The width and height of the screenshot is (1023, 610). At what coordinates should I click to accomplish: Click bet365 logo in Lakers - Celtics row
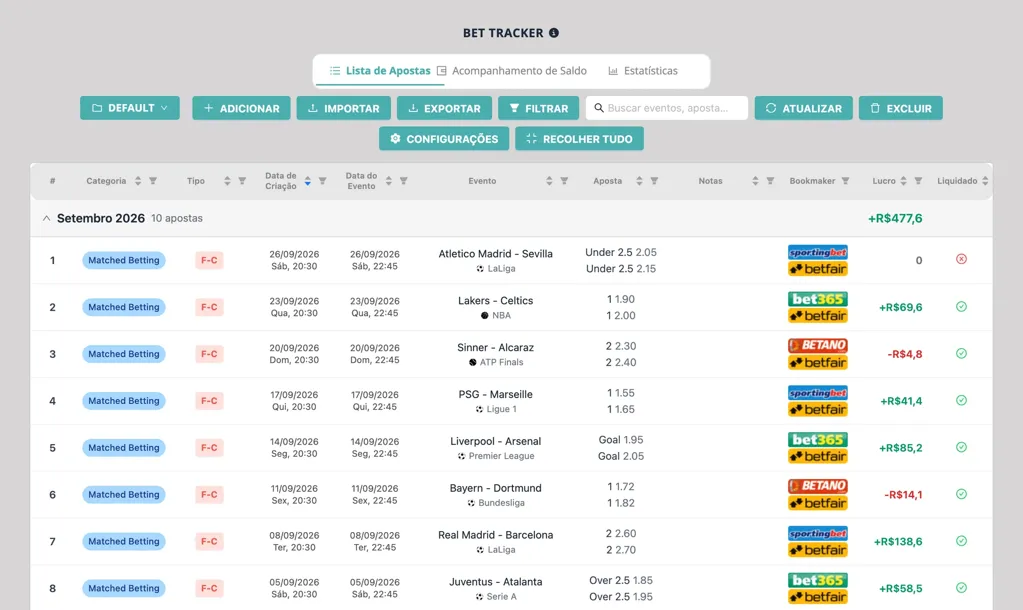pos(817,299)
